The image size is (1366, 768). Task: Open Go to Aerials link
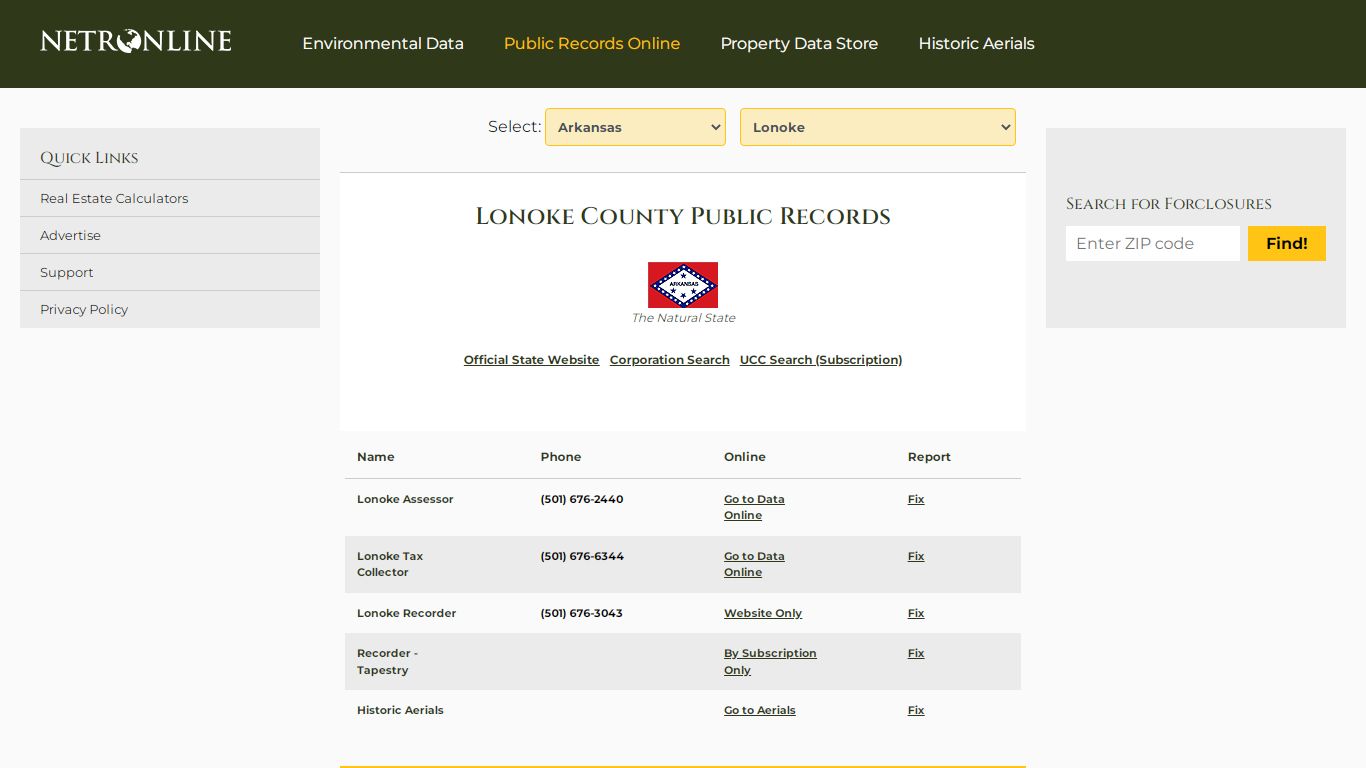pyautogui.click(x=760, y=710)
